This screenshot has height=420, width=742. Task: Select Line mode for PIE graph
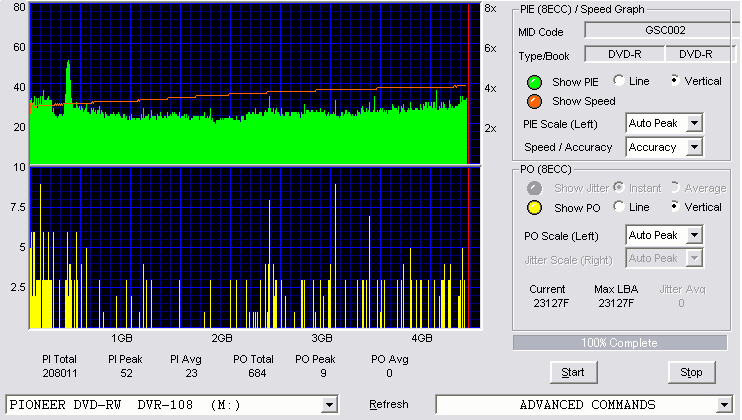(618, 80)
